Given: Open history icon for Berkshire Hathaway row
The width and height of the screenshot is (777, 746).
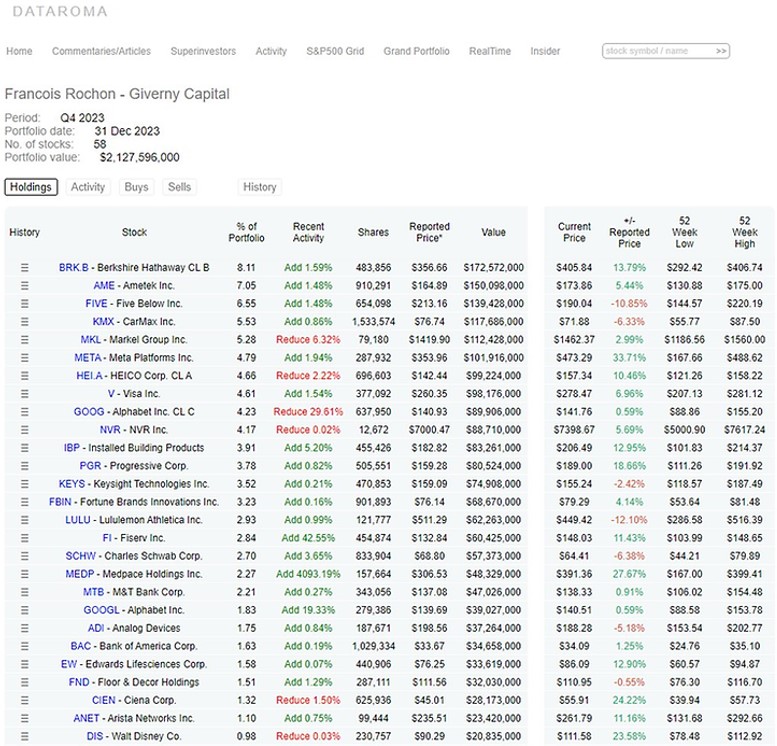Looking at the screenshot, I should click(x=24, y=268).
